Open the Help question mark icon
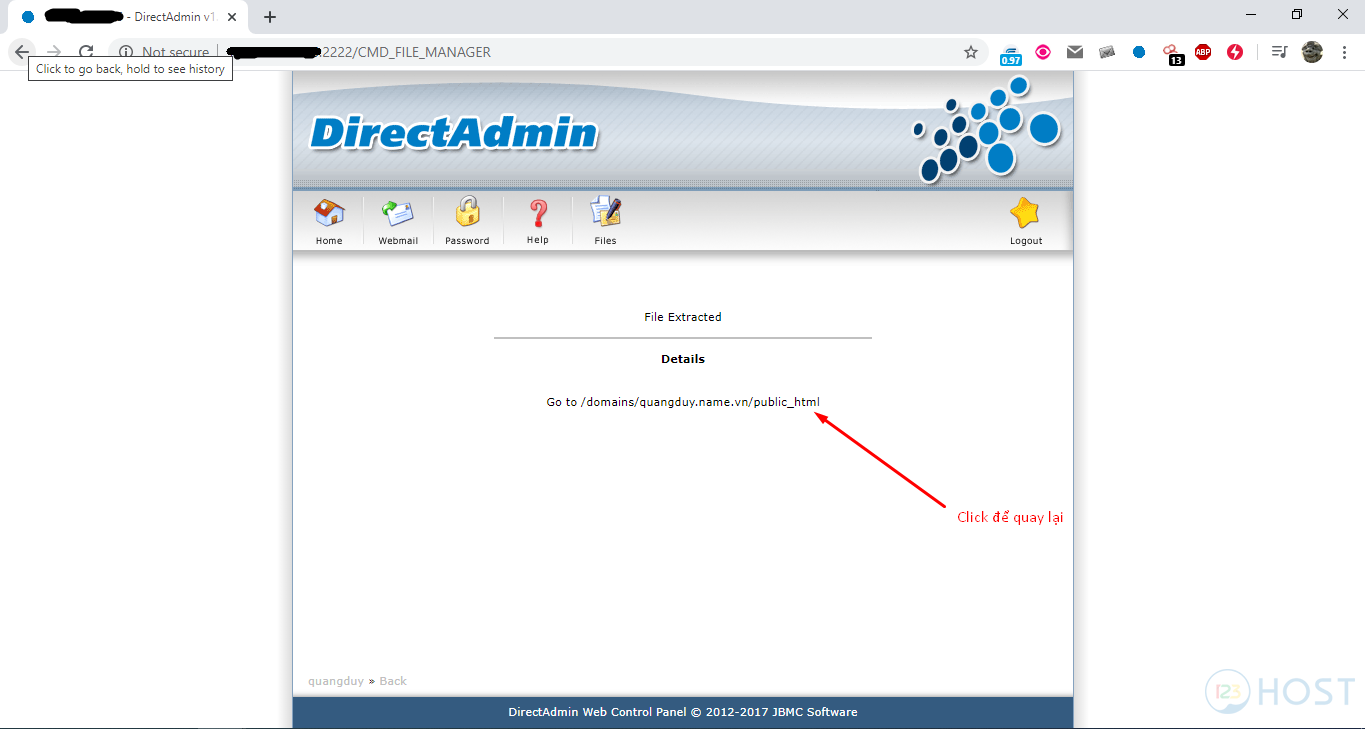This screenshot has width=1365, height=729. click(538, 220)
